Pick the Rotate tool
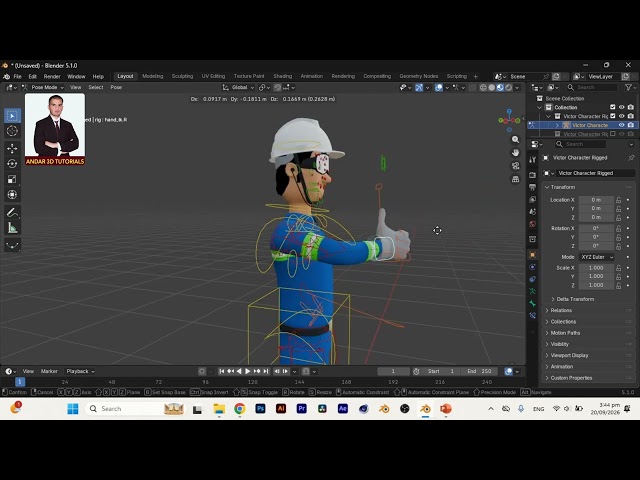The height and width of the screenshot is (480, 640). (x=12, y=164)
